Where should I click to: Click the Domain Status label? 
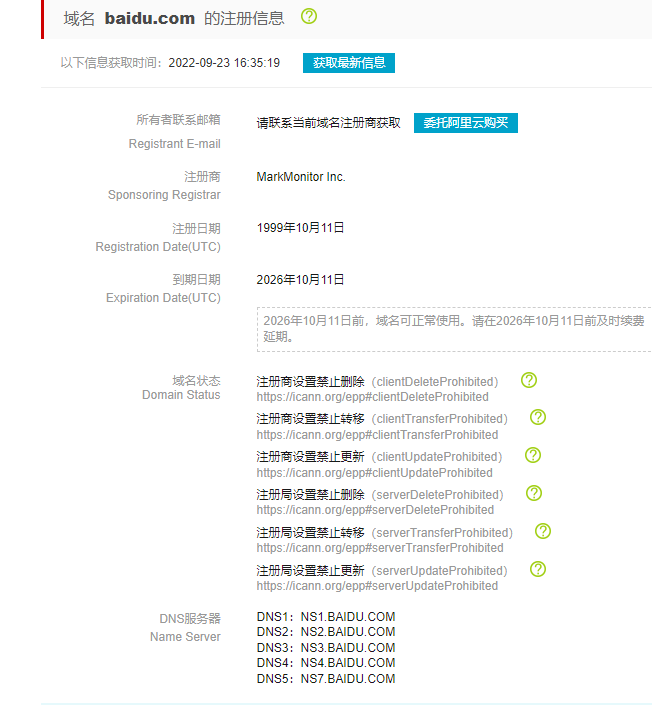coord(181,395)
